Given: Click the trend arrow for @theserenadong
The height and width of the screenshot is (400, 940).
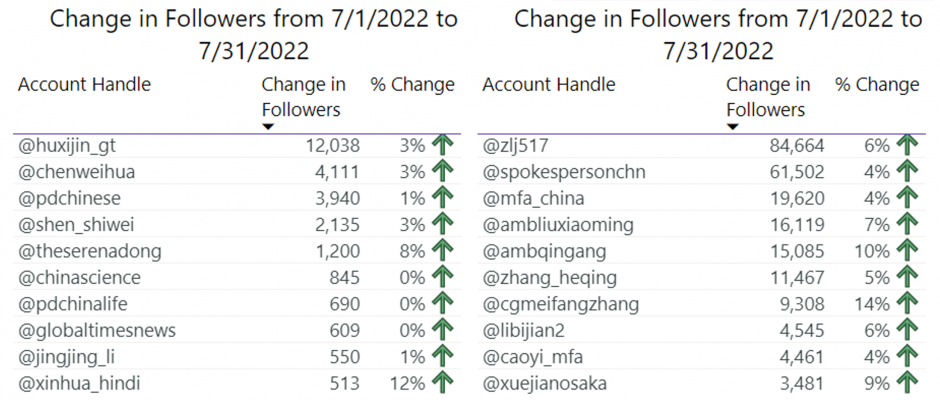Looking at the screenshot, I should click(442, 251).
